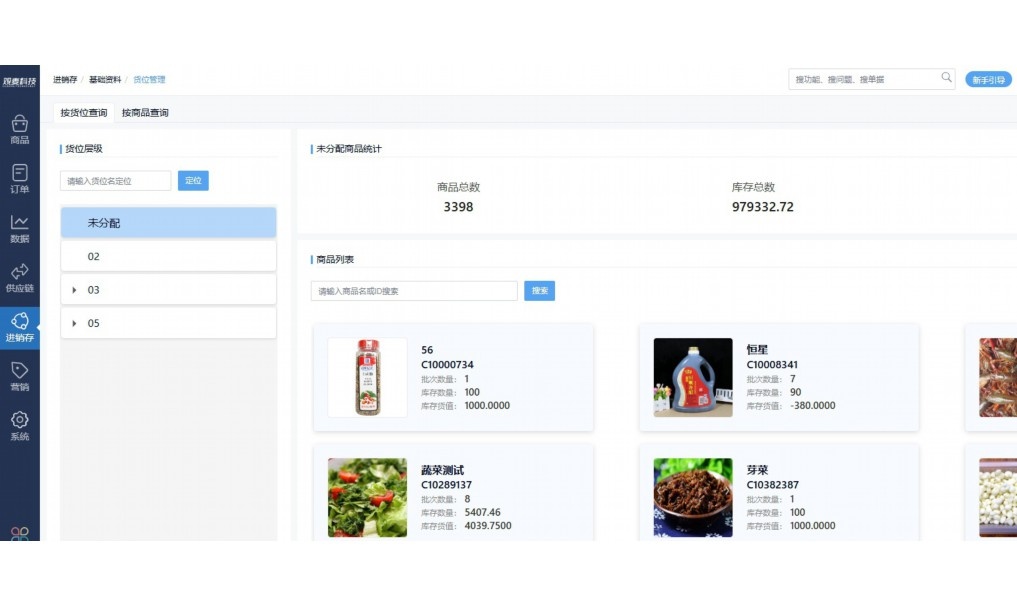Expand shelf node 03
This screenshot has width=1017, height=606.
[76, 289]
